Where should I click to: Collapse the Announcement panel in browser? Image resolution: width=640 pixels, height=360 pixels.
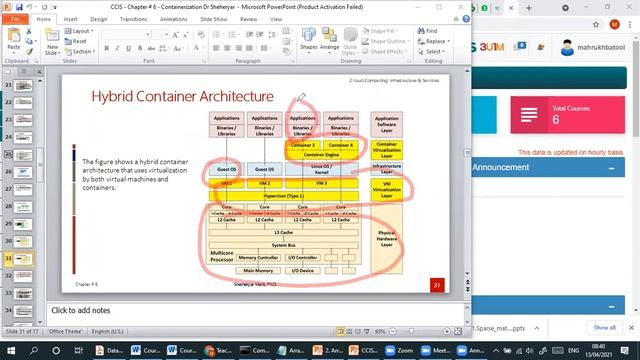pos(611,168)
